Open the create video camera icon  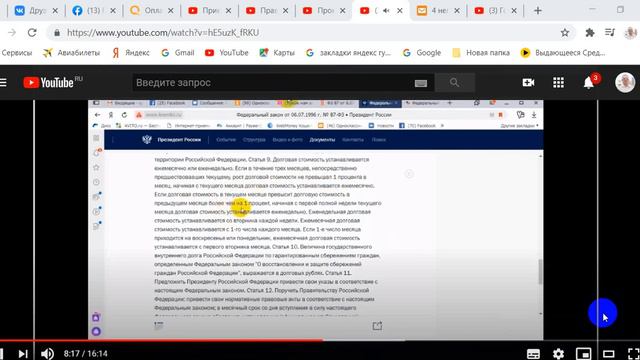[528, 82]
